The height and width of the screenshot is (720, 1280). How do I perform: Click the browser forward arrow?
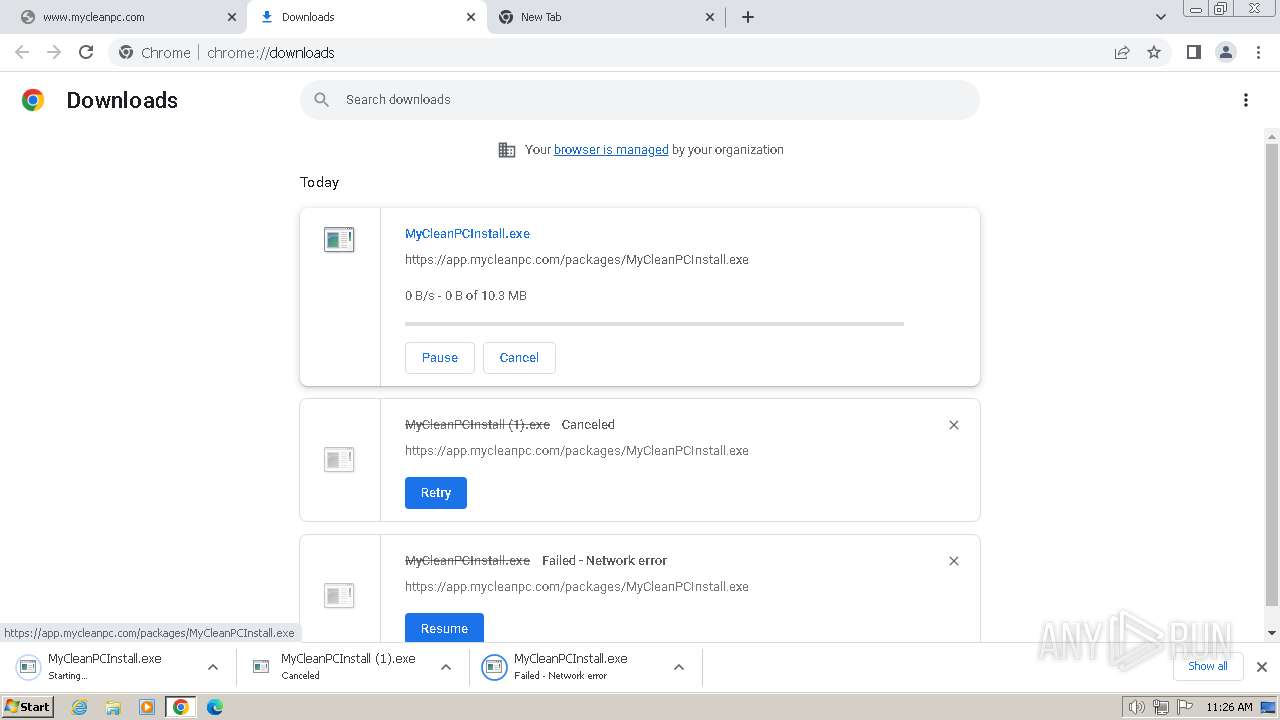(x=54, y=52)
